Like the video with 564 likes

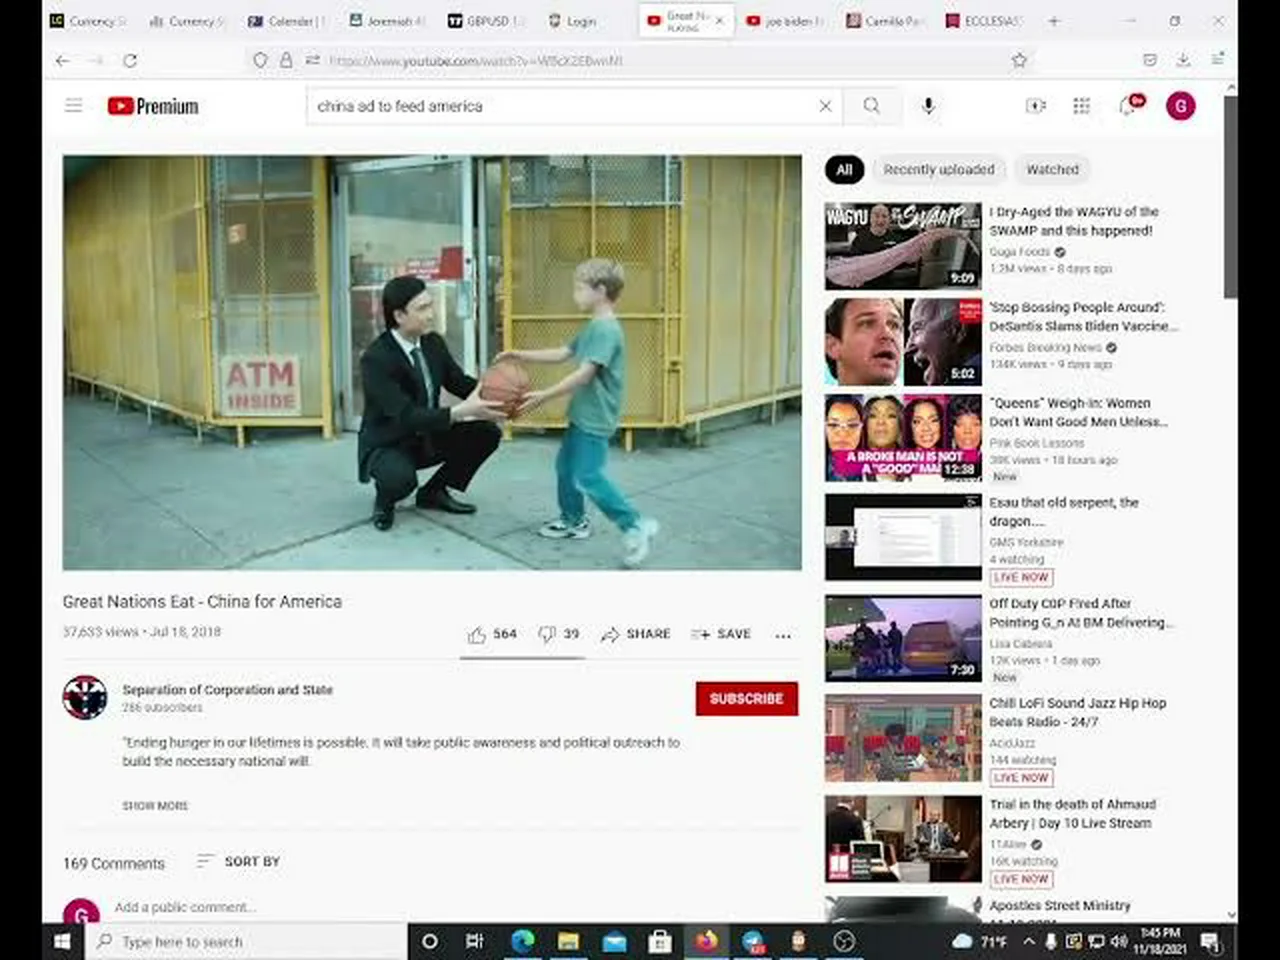(492, 634)
